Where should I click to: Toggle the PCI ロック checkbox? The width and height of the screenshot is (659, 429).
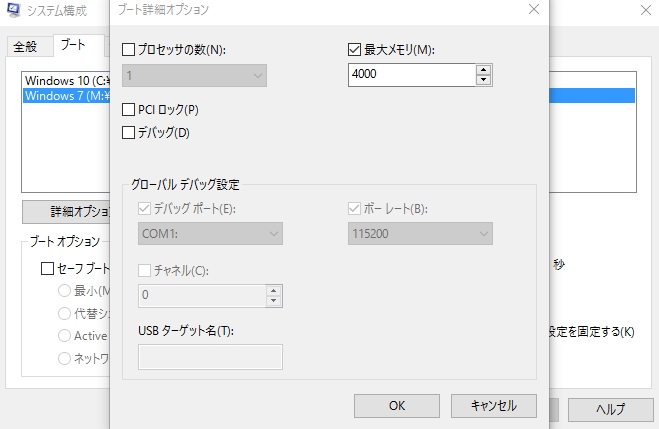coord(128,109)
